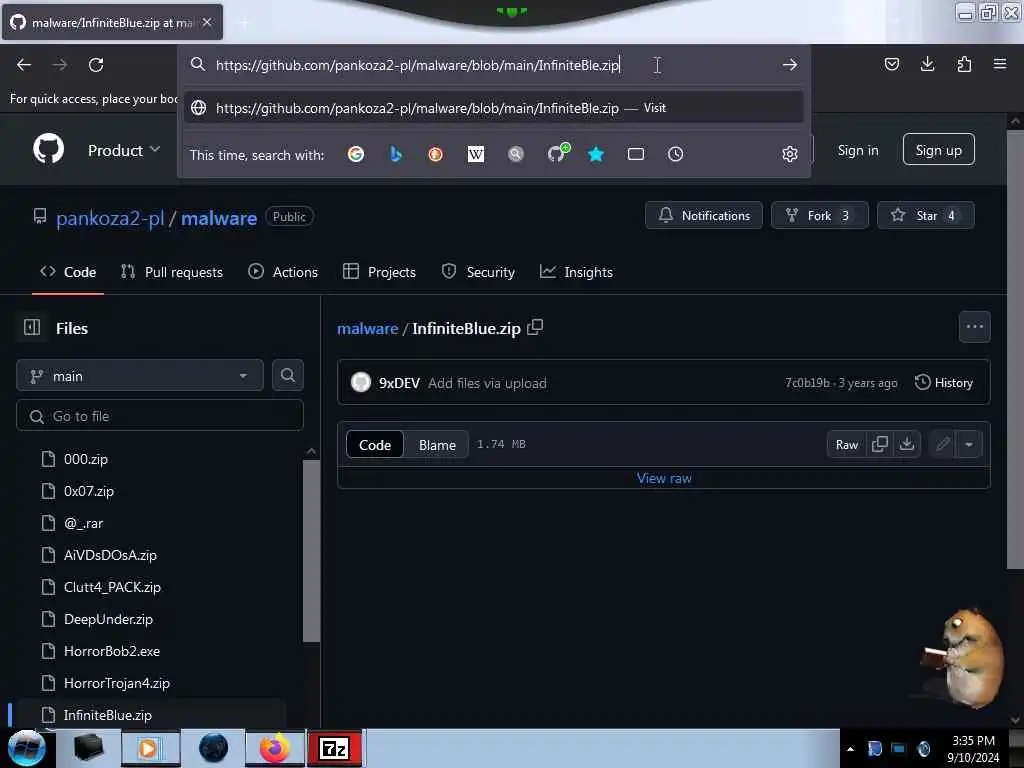Click the Sign up button

938,150
